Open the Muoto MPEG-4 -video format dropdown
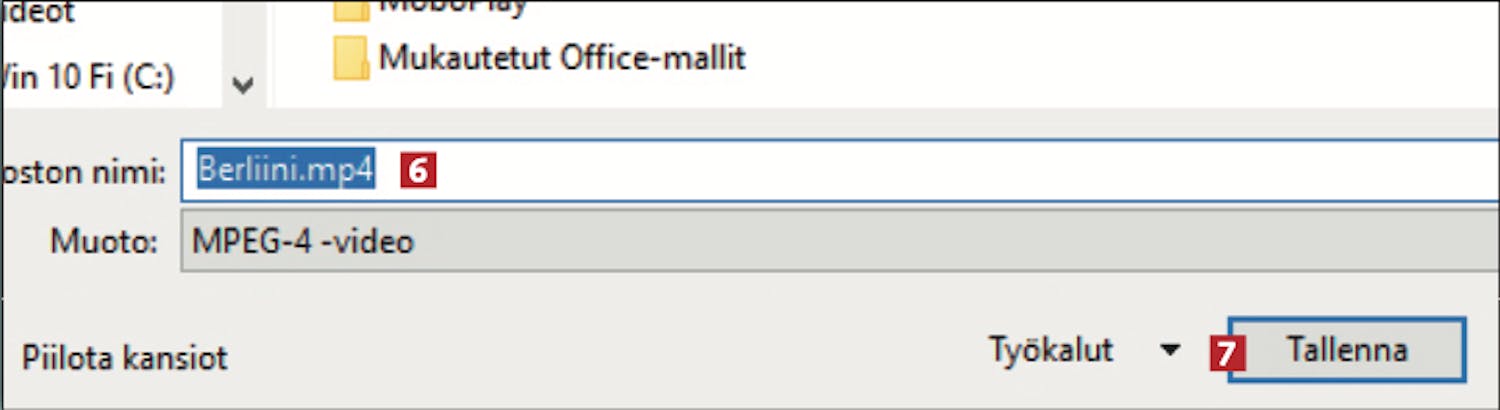This screenshot has height=410, width=1500. click(840, 241)
